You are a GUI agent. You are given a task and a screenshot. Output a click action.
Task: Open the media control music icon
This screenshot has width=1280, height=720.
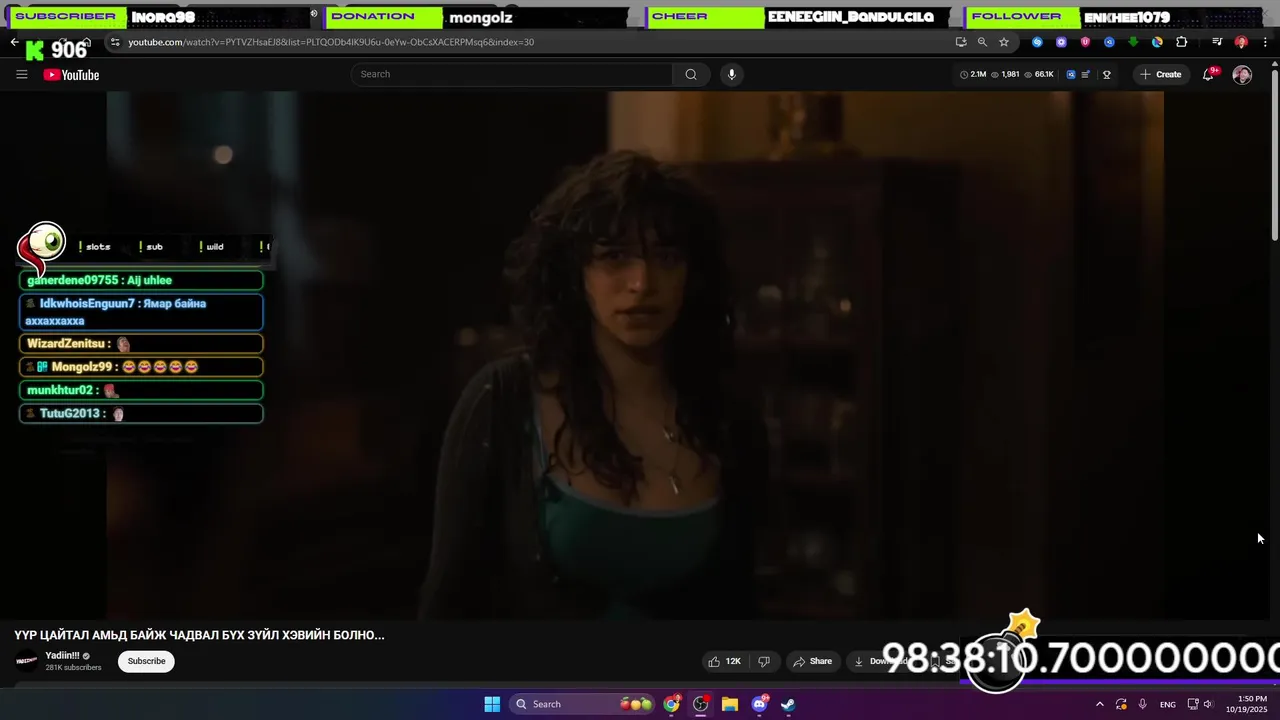pyautogui.click(x=1217, y=42)
